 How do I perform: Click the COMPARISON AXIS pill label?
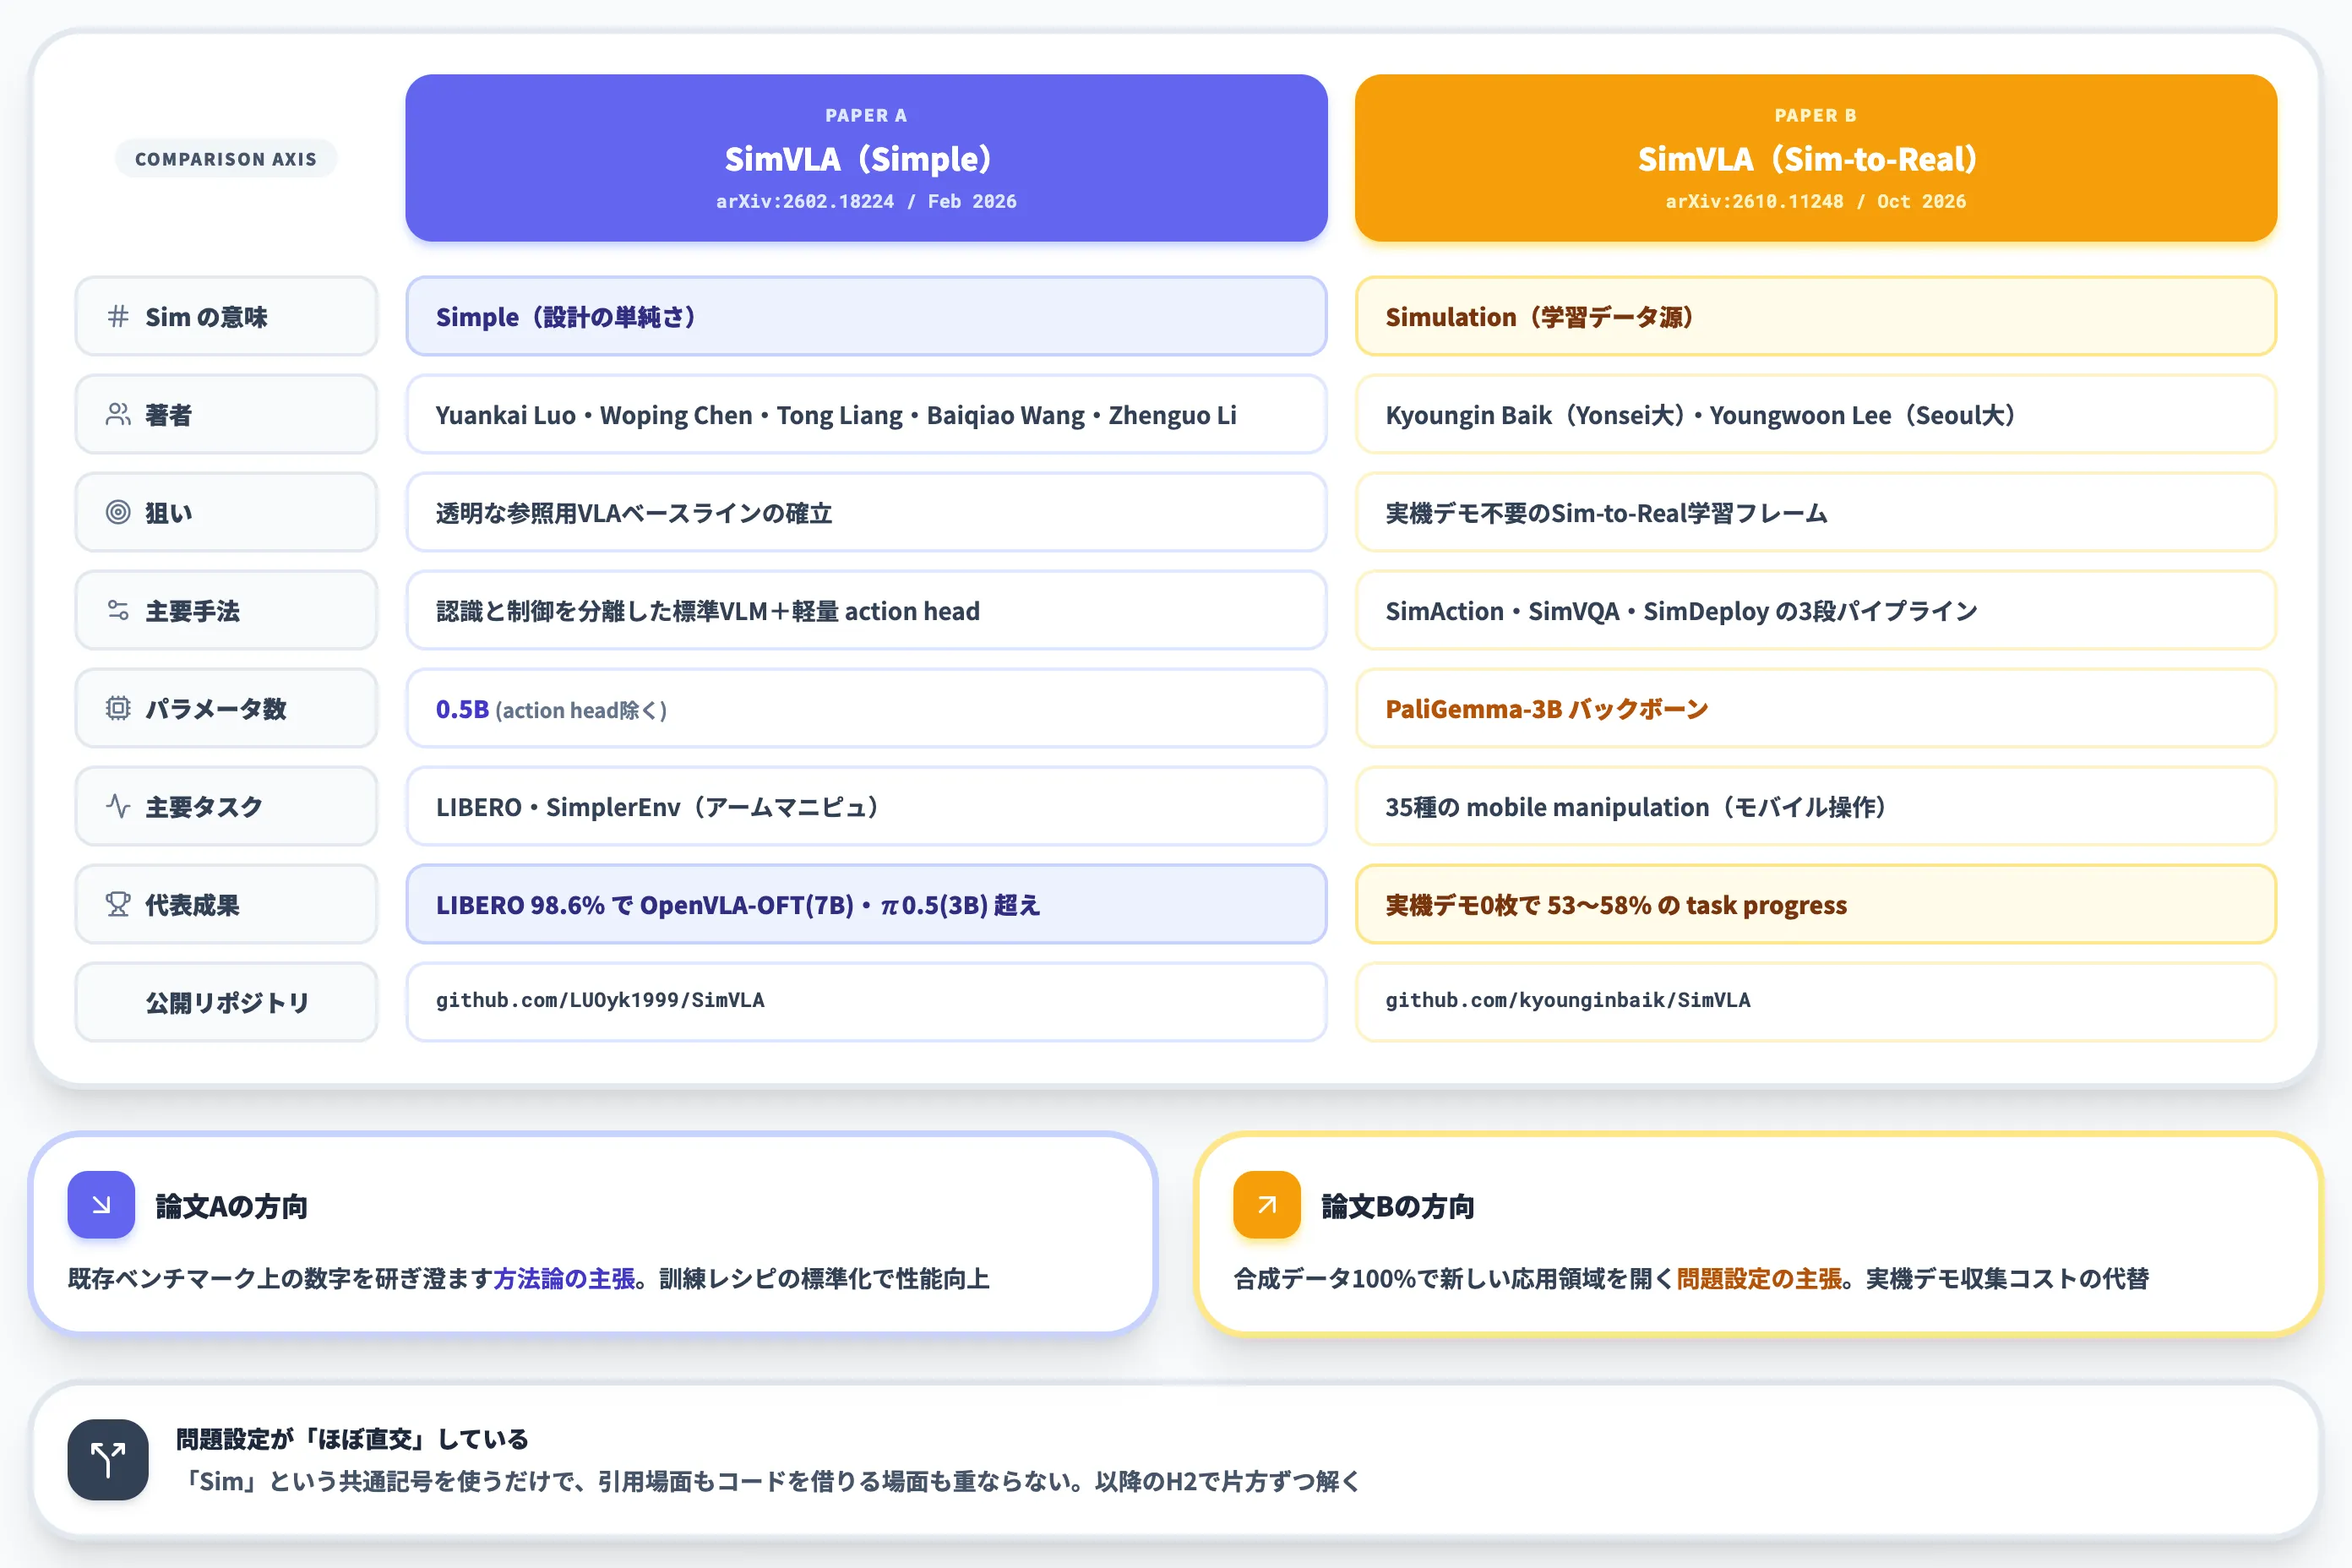click(x=226, y=159)
